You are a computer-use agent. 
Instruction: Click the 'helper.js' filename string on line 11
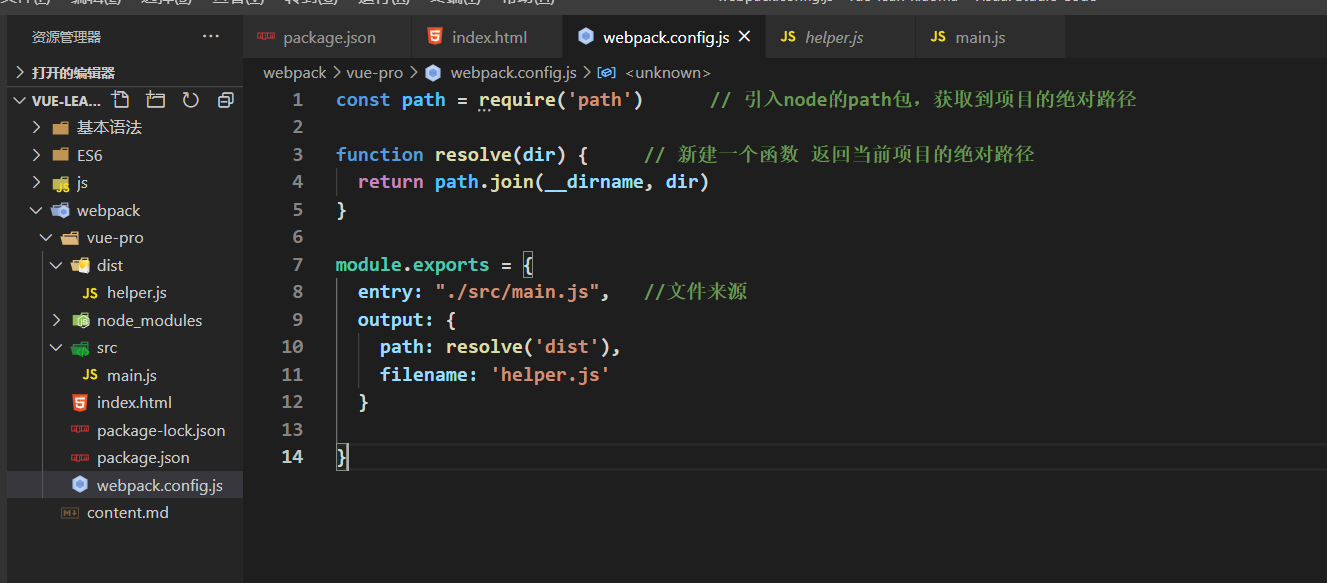pyautogui.click(x=550, y=375)
